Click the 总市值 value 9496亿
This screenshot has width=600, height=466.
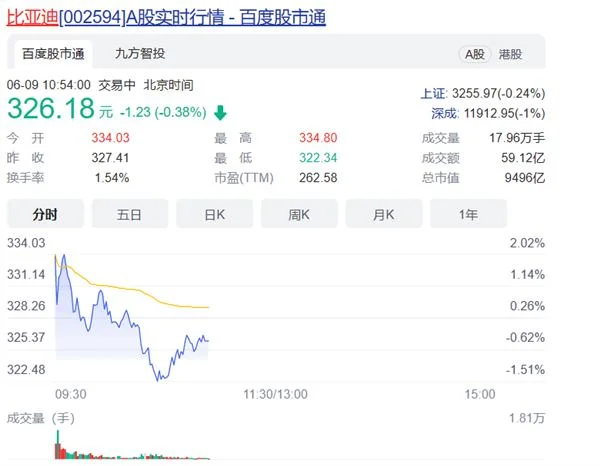[524, 178]
